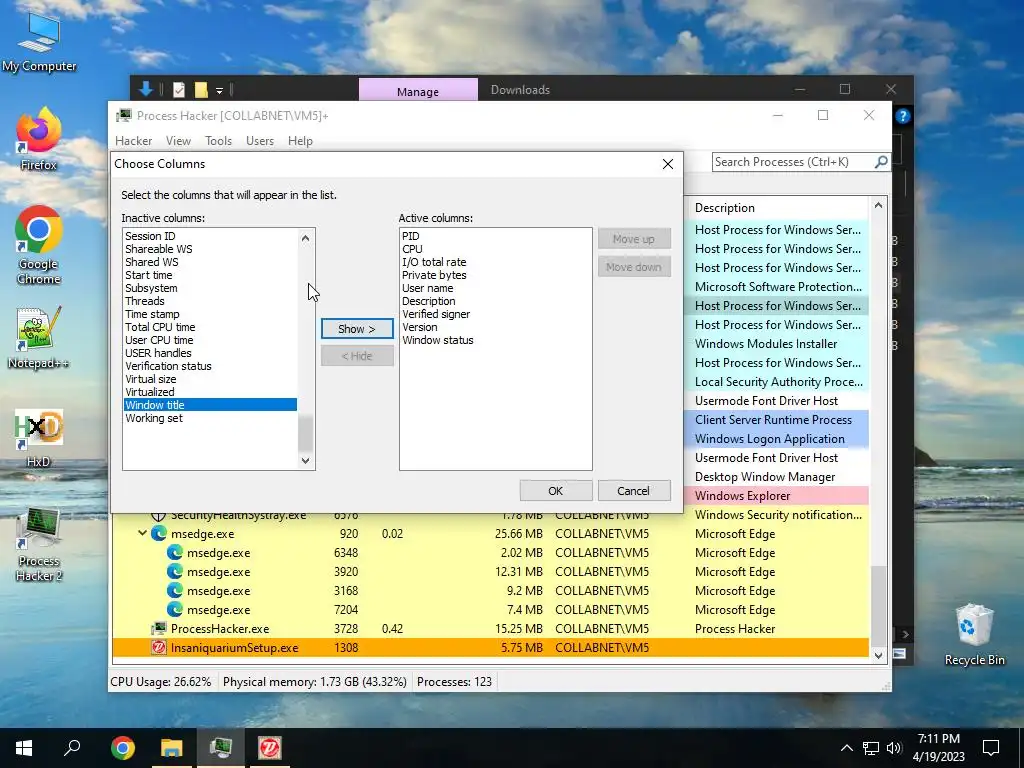This screenshot has height=768, width=1024.
Task: Select the ProcessHacker.exe process row
Action: pyautogui.click(x=490, y=629)
